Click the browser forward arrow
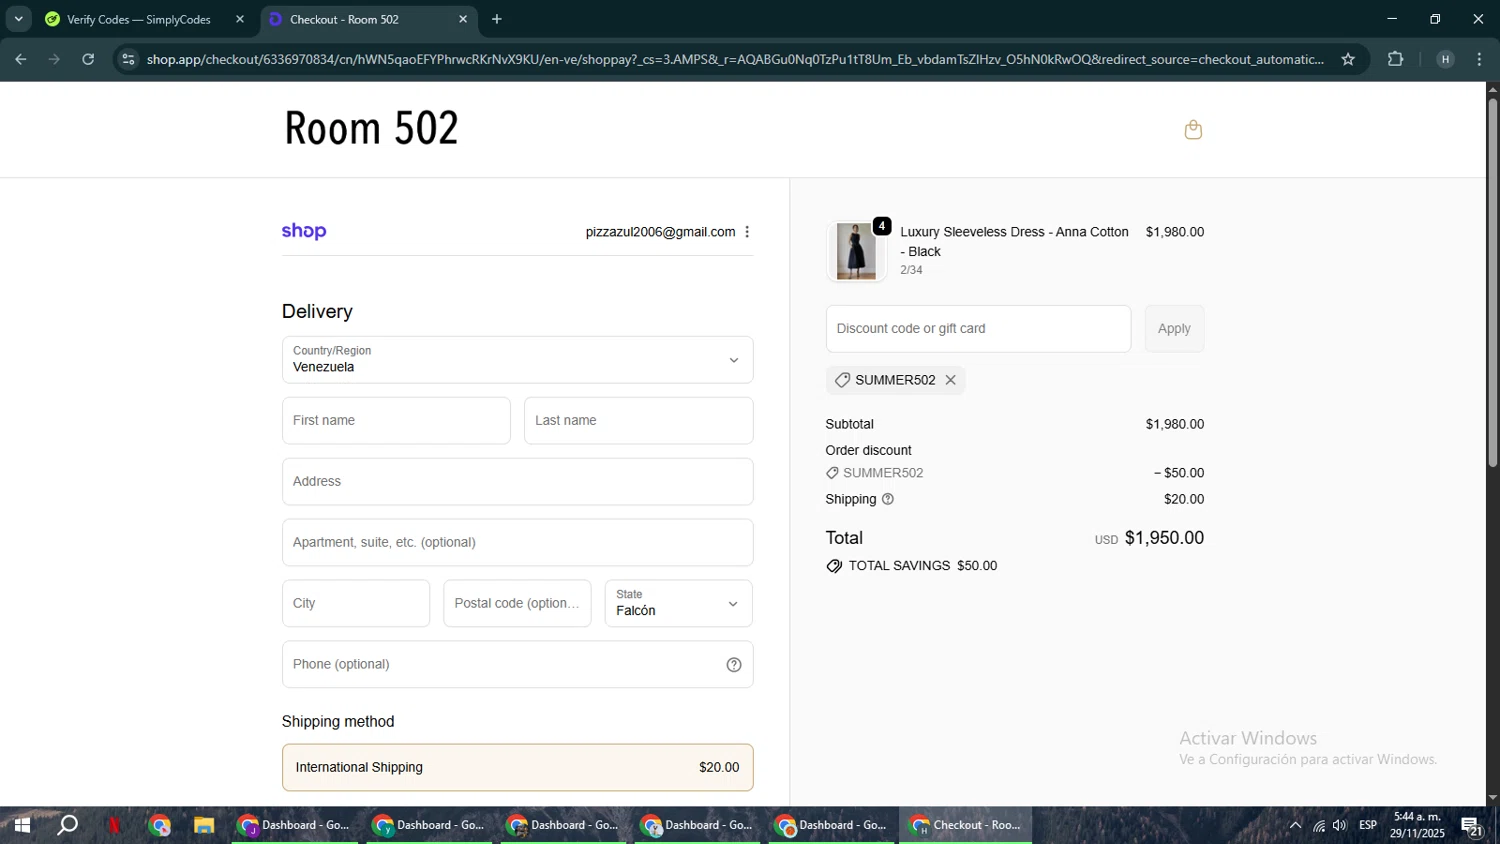Viewport: 1500px width, 844px height. (x=54, y=59)
